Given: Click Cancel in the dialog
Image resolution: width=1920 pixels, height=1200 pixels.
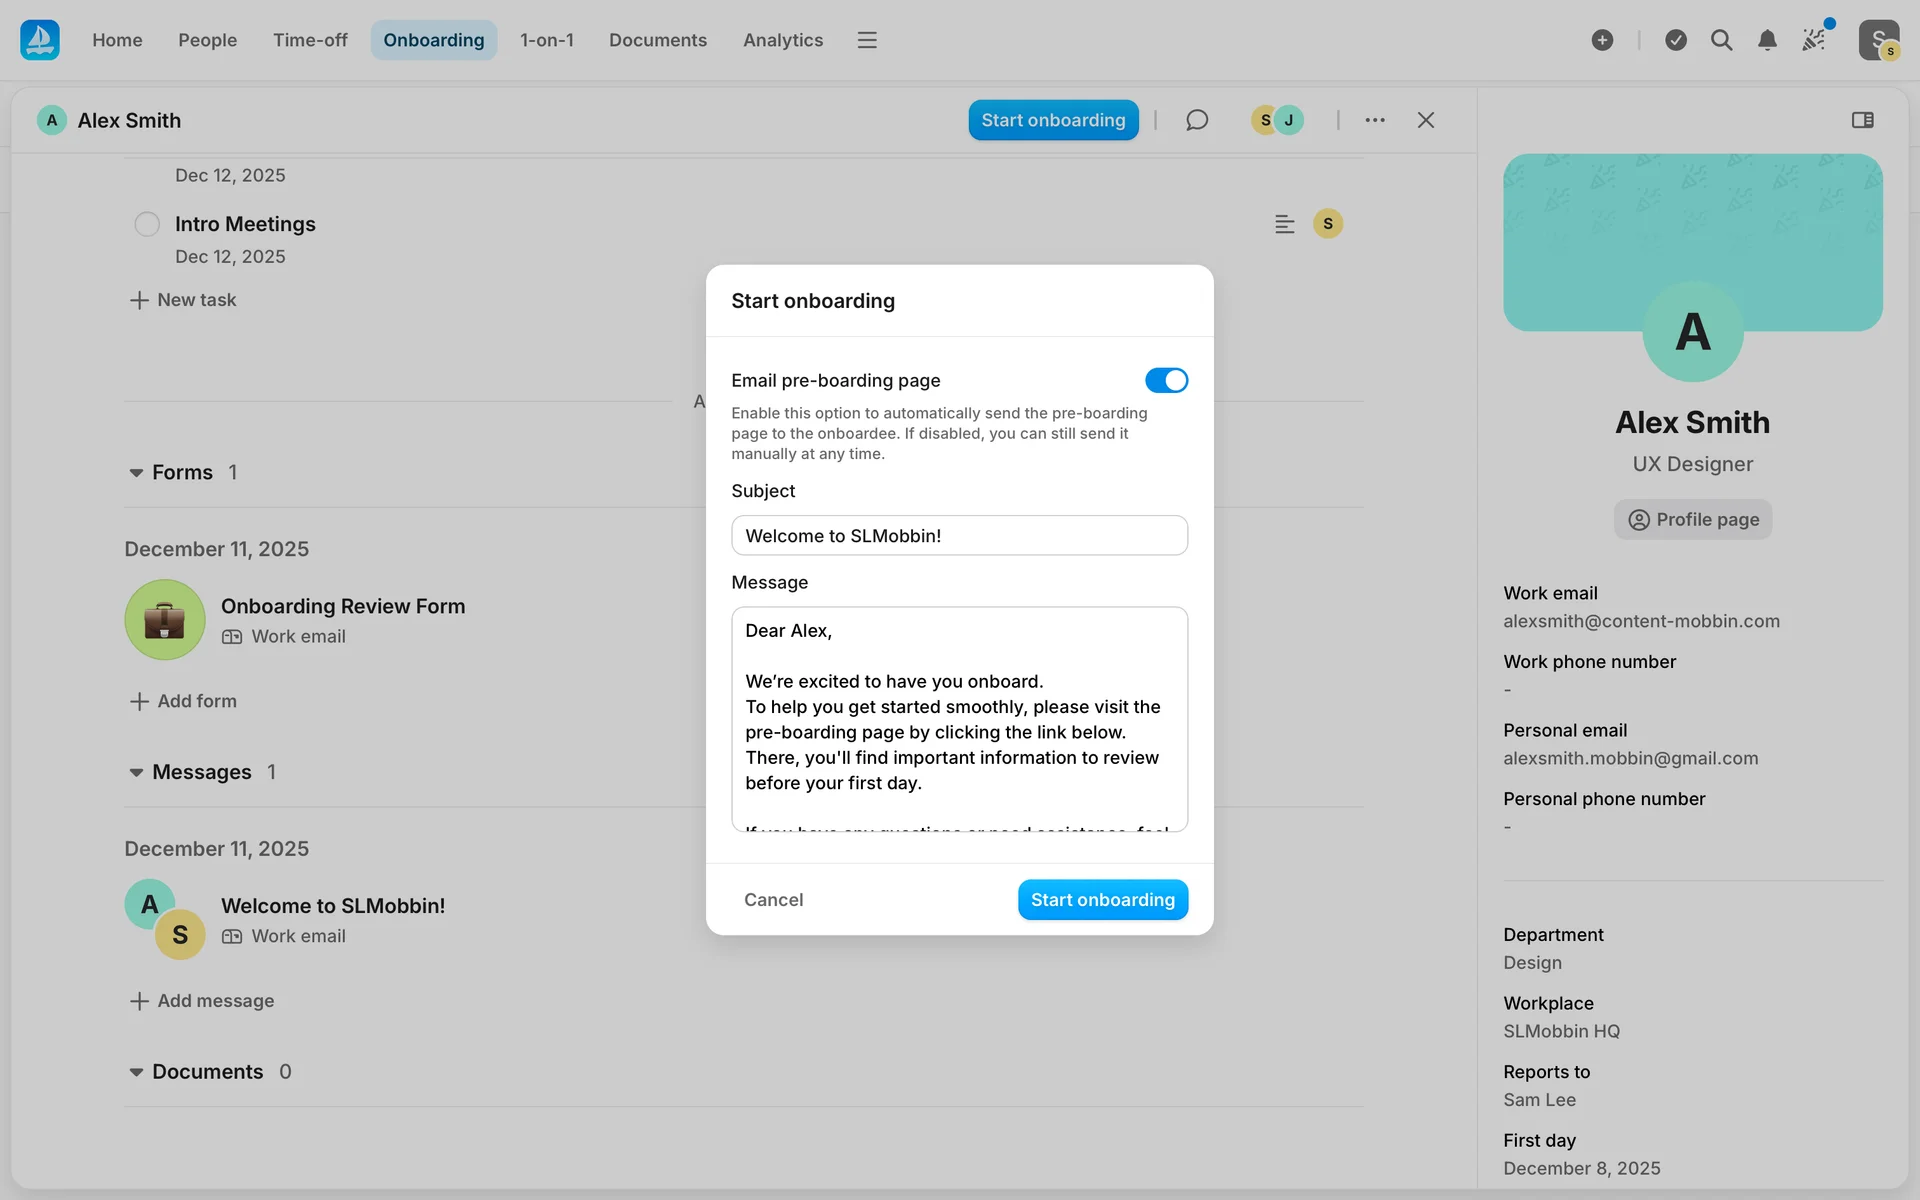Looking at the screenshot, I should pyautogui.click(x=773, y=900).
